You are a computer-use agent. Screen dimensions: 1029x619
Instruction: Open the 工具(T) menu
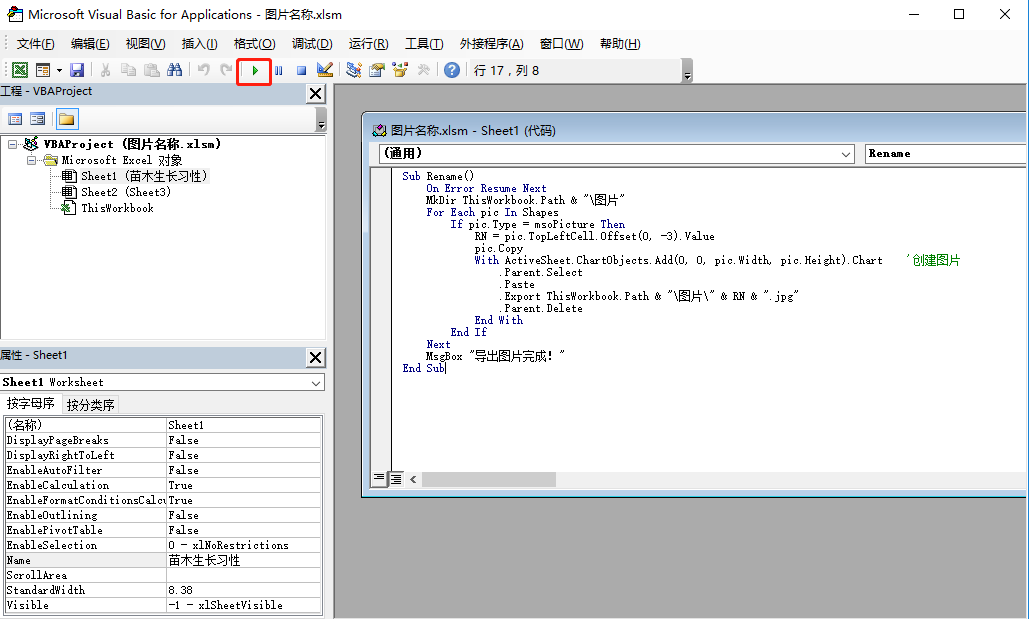[x=424, y=44]
